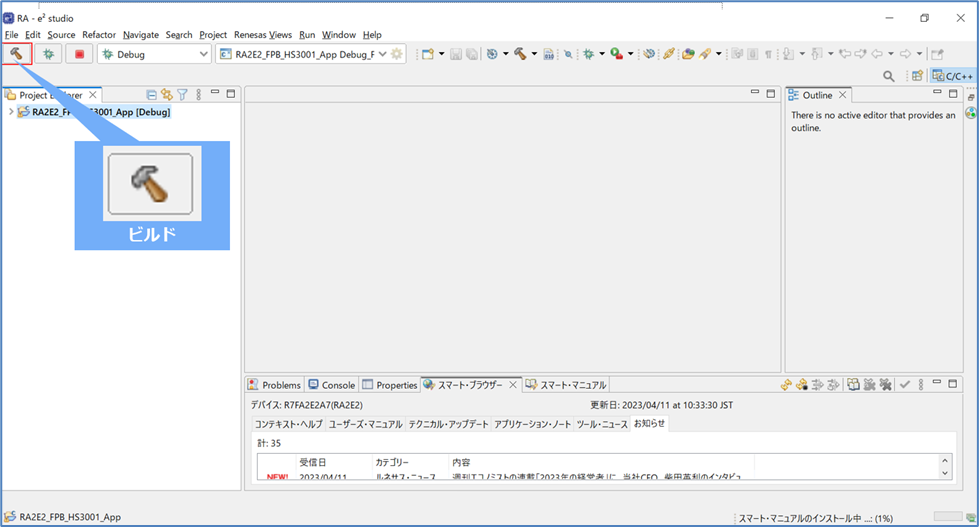
Task: Select the ユーザーズ・マニュアル sub-tab
Action: (365, 424)
